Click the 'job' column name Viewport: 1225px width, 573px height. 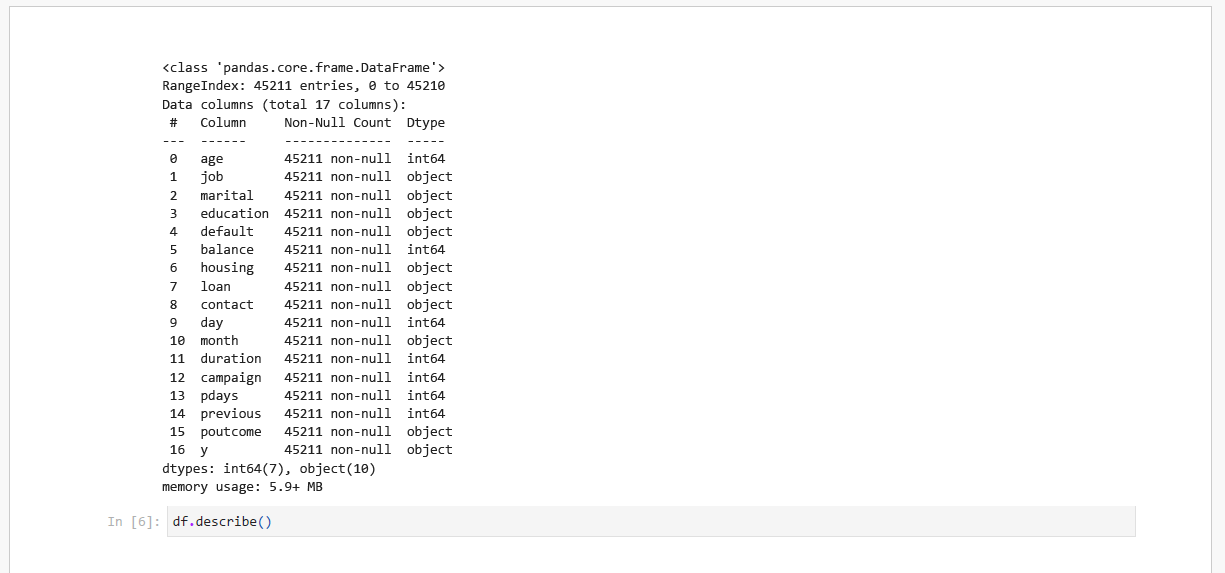tap(211, 177)
